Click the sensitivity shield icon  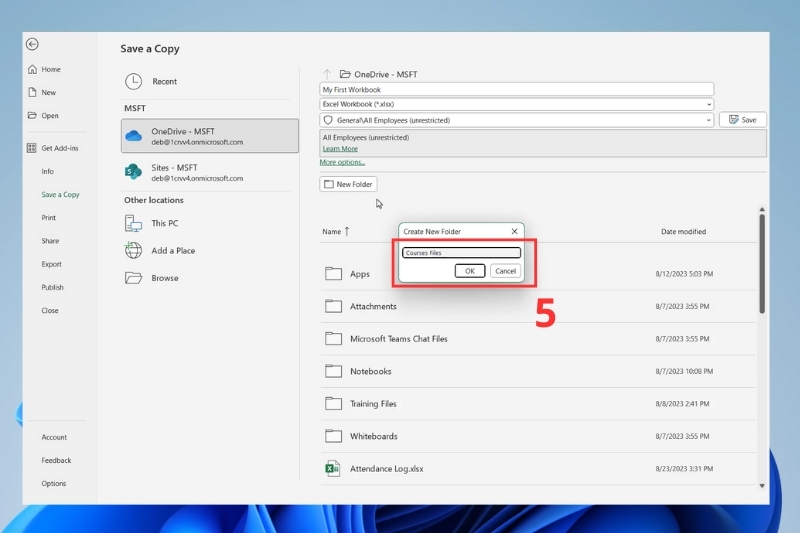[328, 120]
